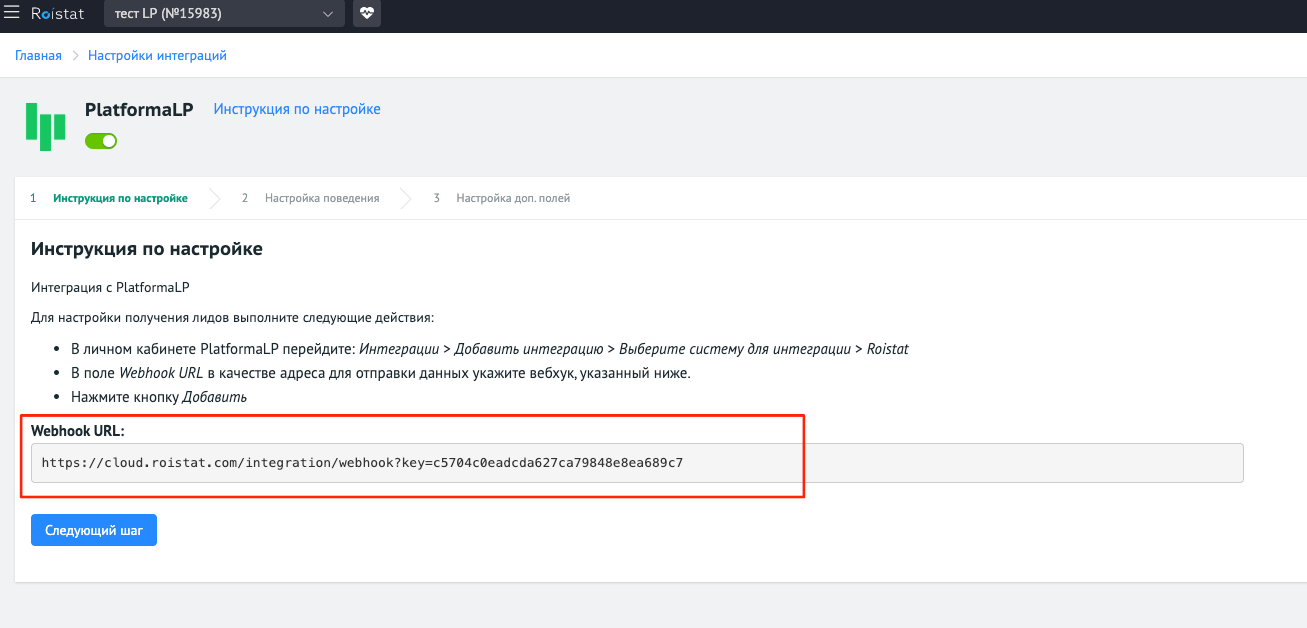Viewport: 1307px width, 628px height.
Task: Click the PlatformaLP title text
Action: coord(139,110)
